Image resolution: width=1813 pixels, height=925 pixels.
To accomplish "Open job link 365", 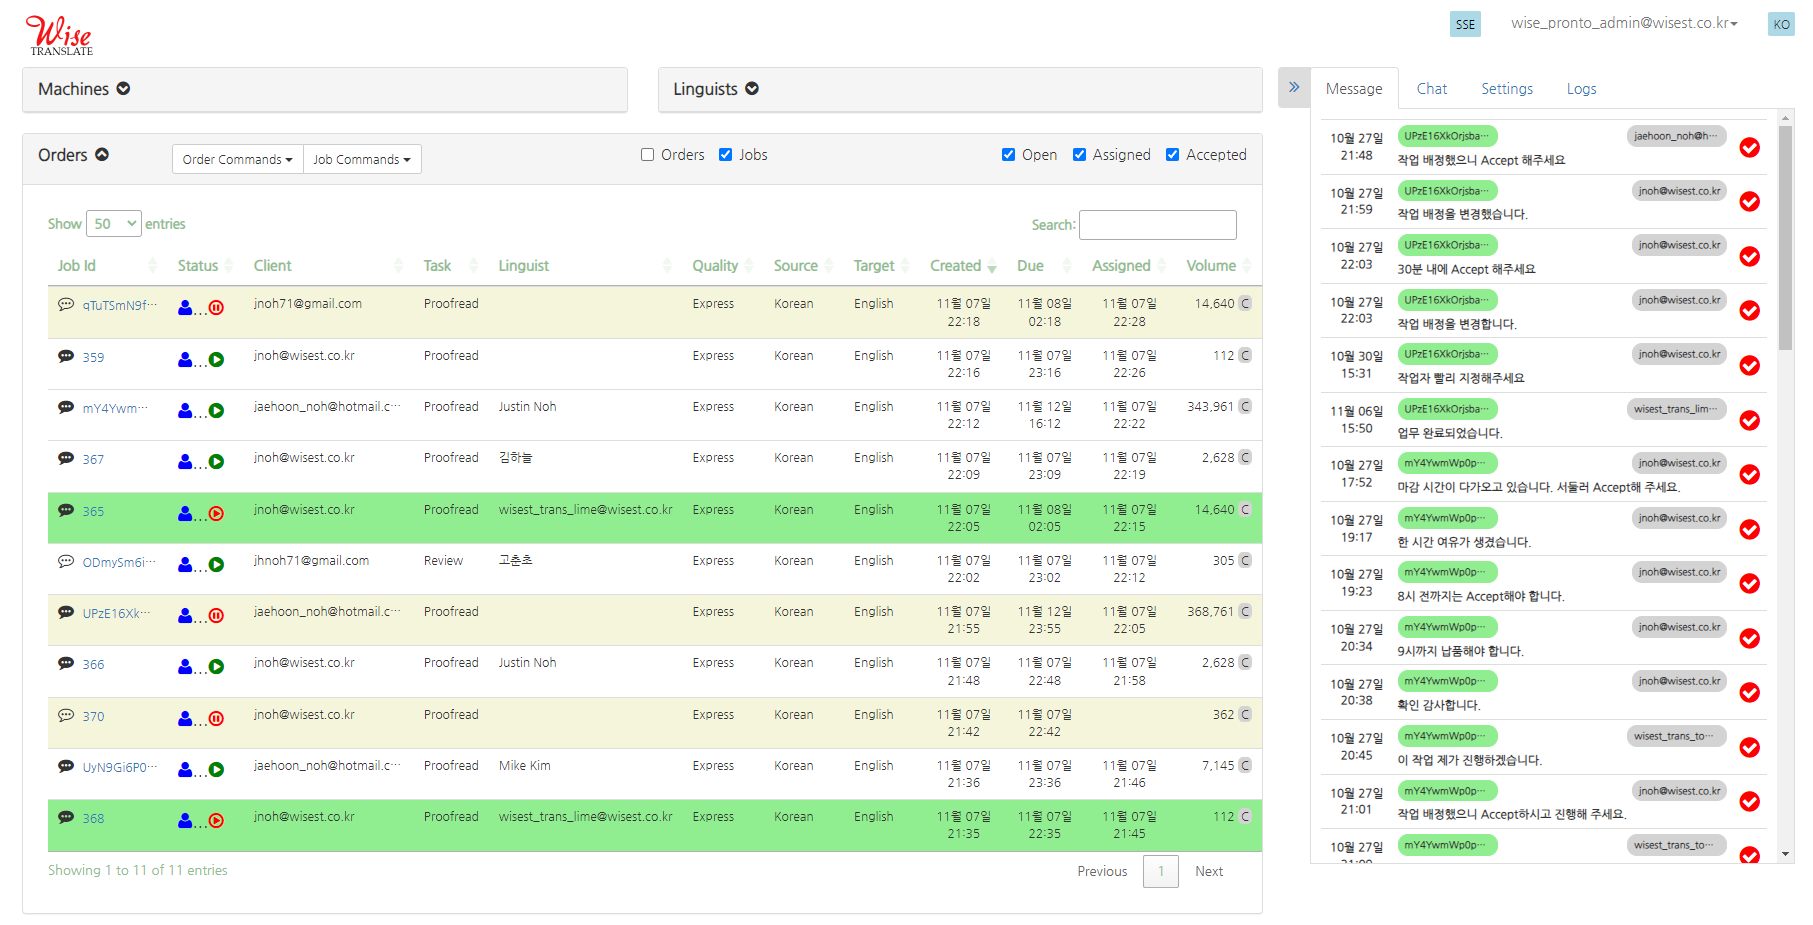I will (93, 512).
